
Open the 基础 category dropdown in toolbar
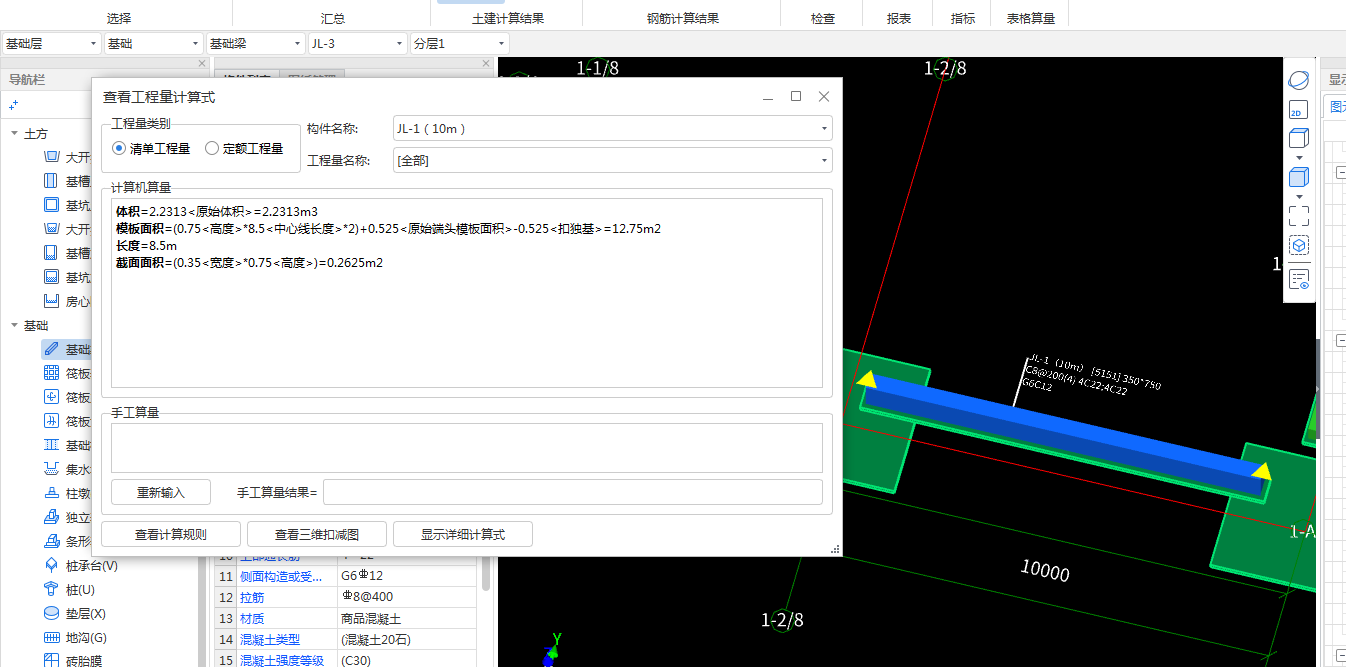click(153, 44)
